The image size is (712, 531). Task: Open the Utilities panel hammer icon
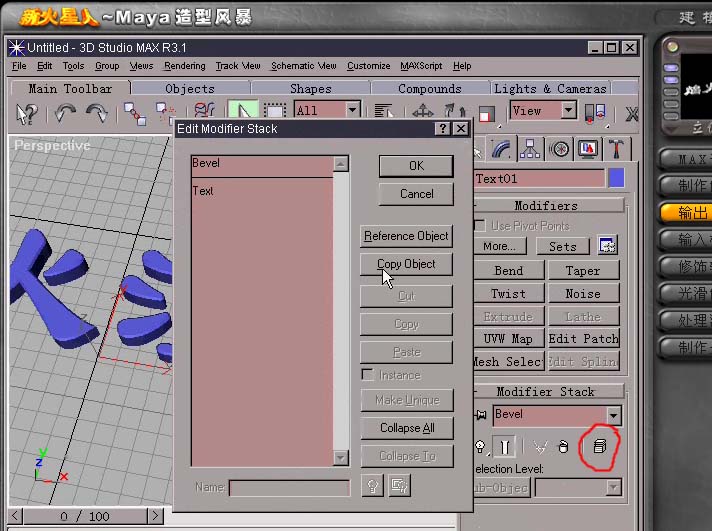(x=617, y=149)
